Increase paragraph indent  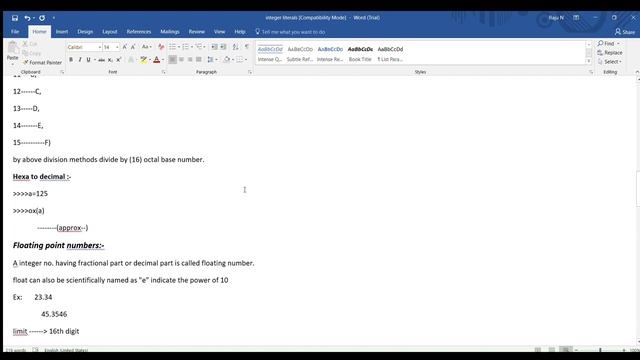(x=223, y=47)
